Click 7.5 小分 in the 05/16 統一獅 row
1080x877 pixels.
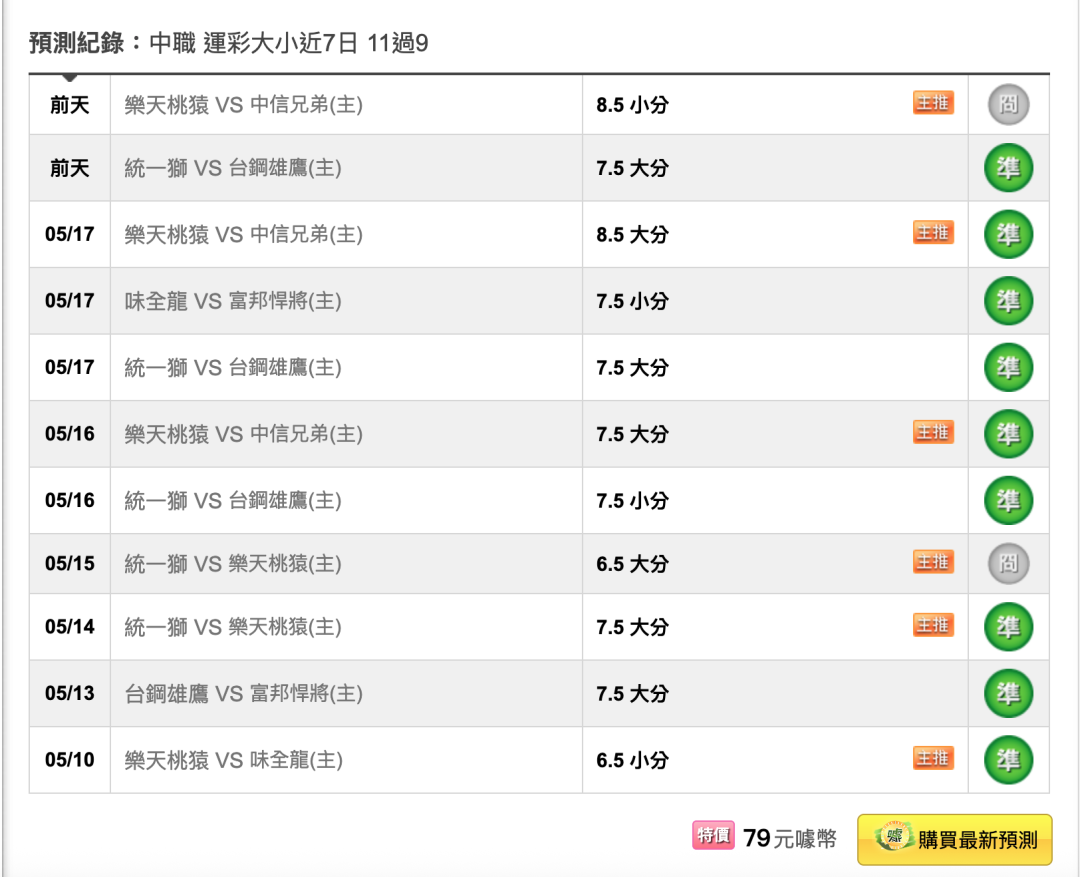632,501
